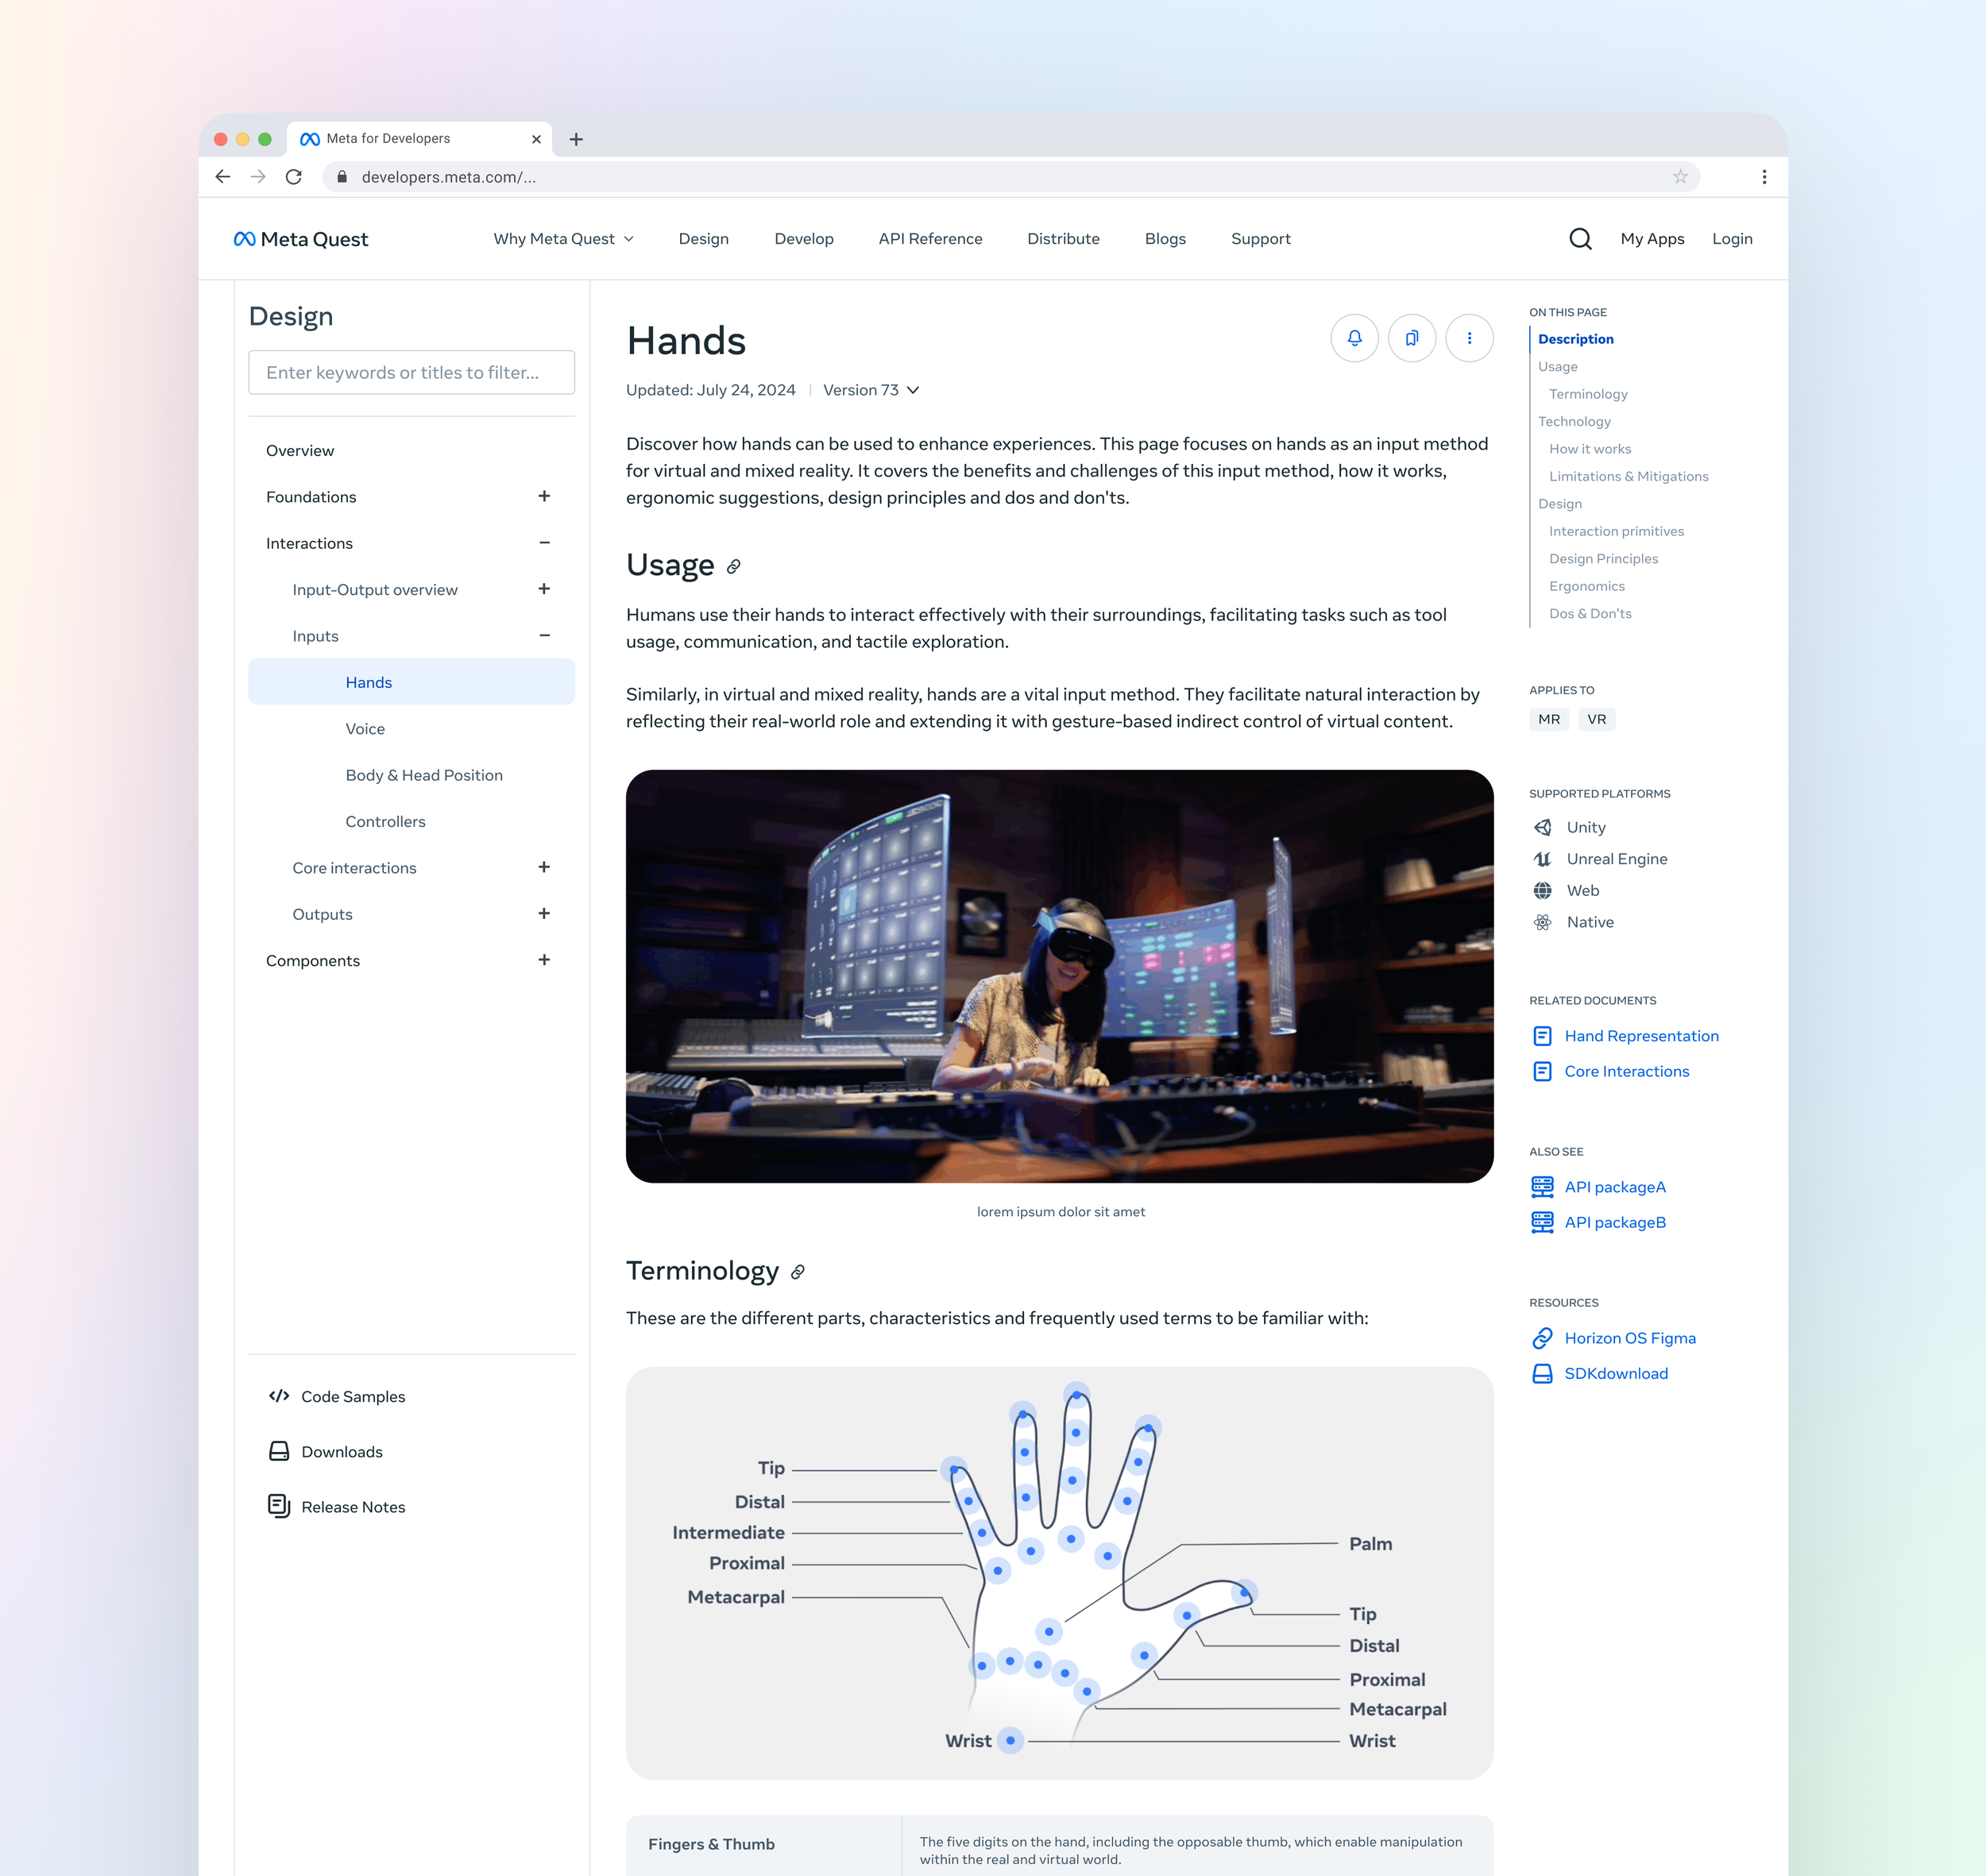Click the Web globe icon

click(x=1543, y=890)
